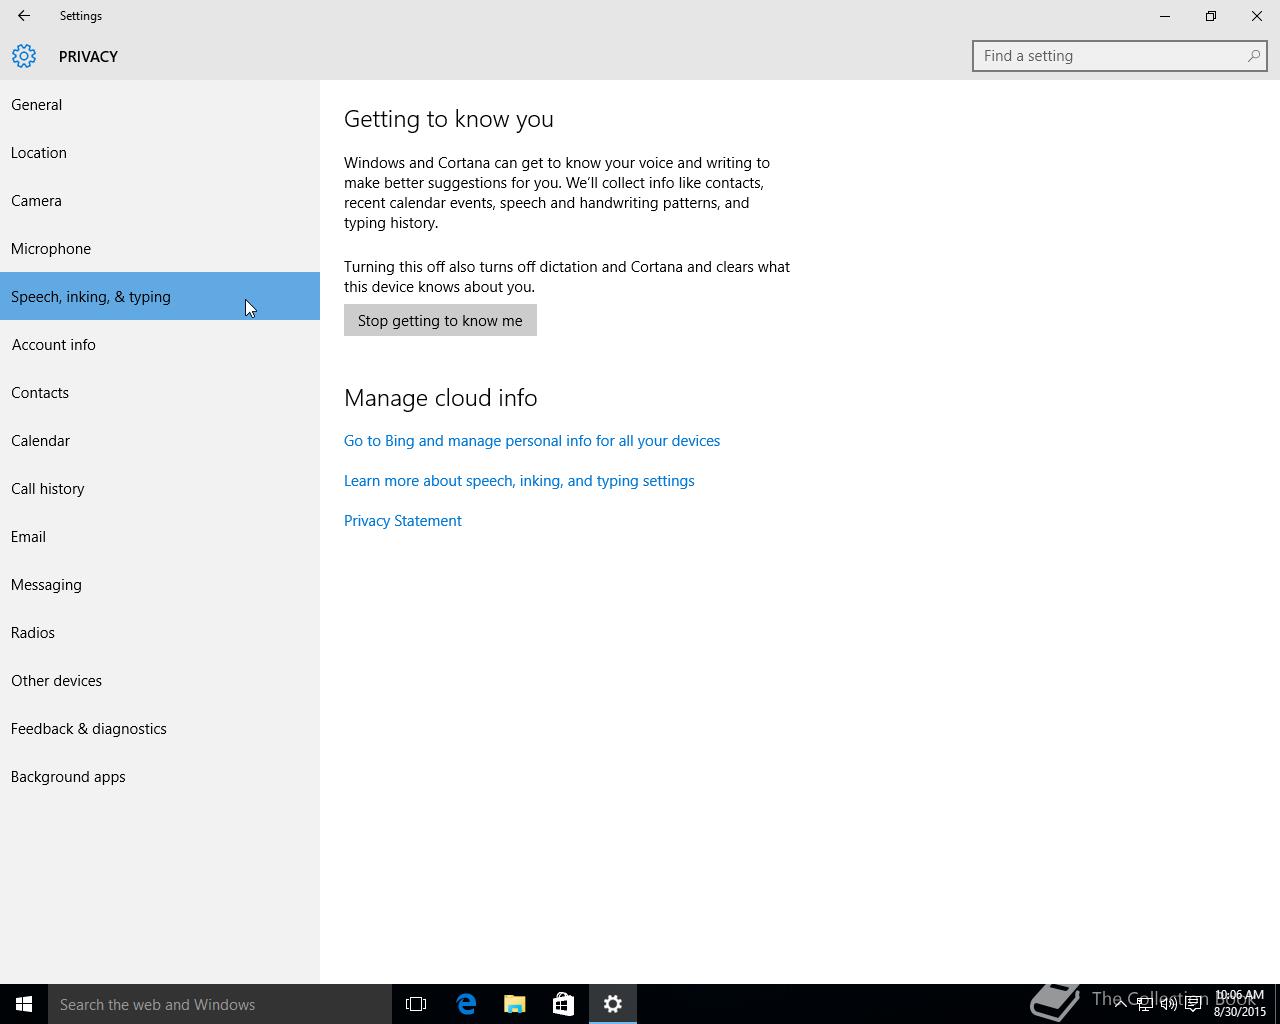
Task: Open the taskbar clock and date
Action: (x=1240, y=1004)
